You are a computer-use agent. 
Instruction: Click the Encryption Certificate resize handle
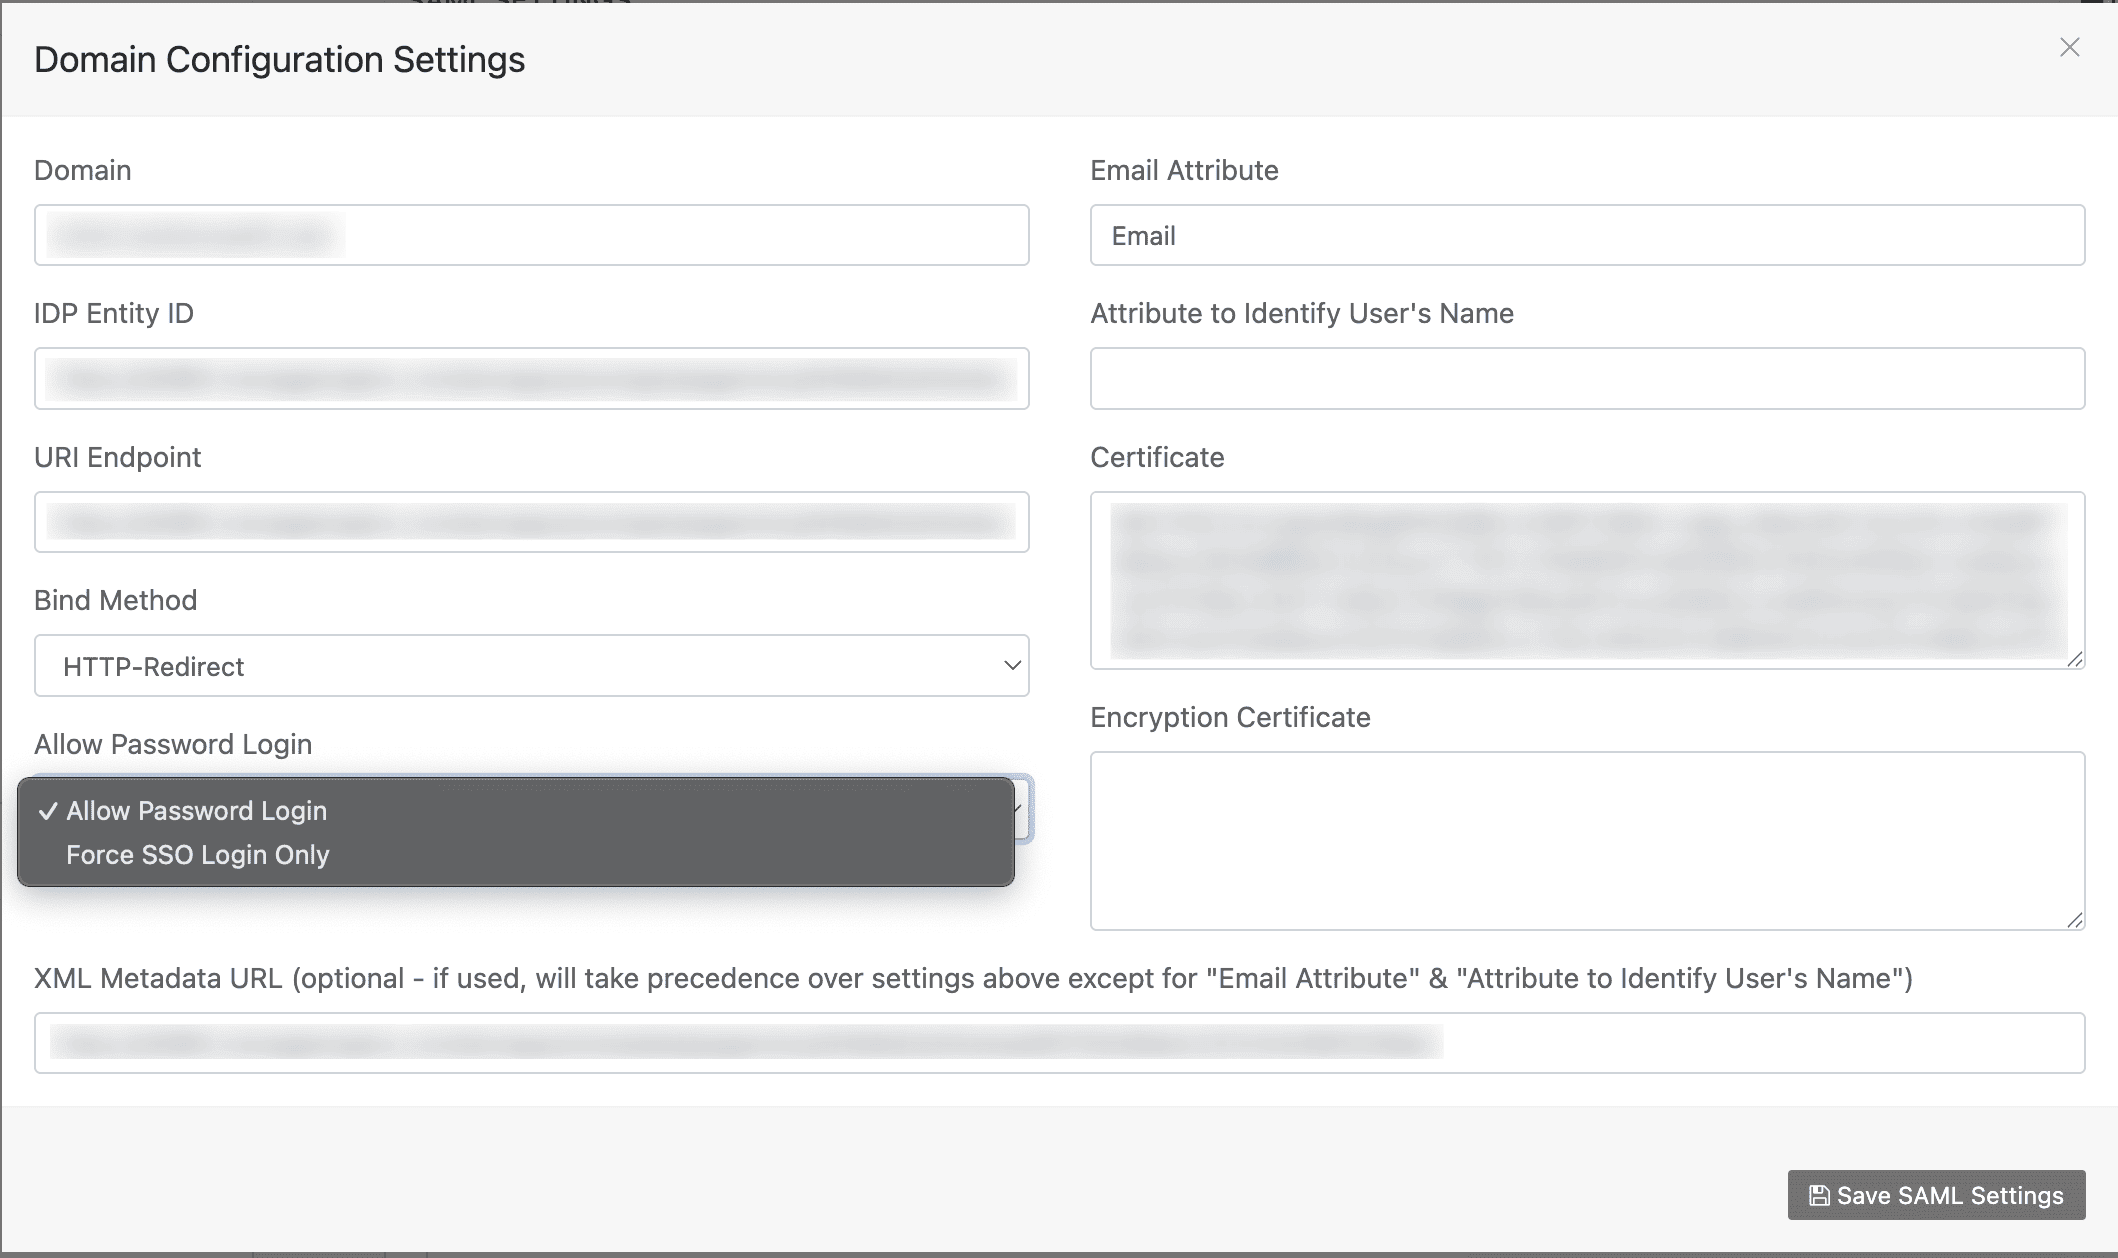(2075, 920)
